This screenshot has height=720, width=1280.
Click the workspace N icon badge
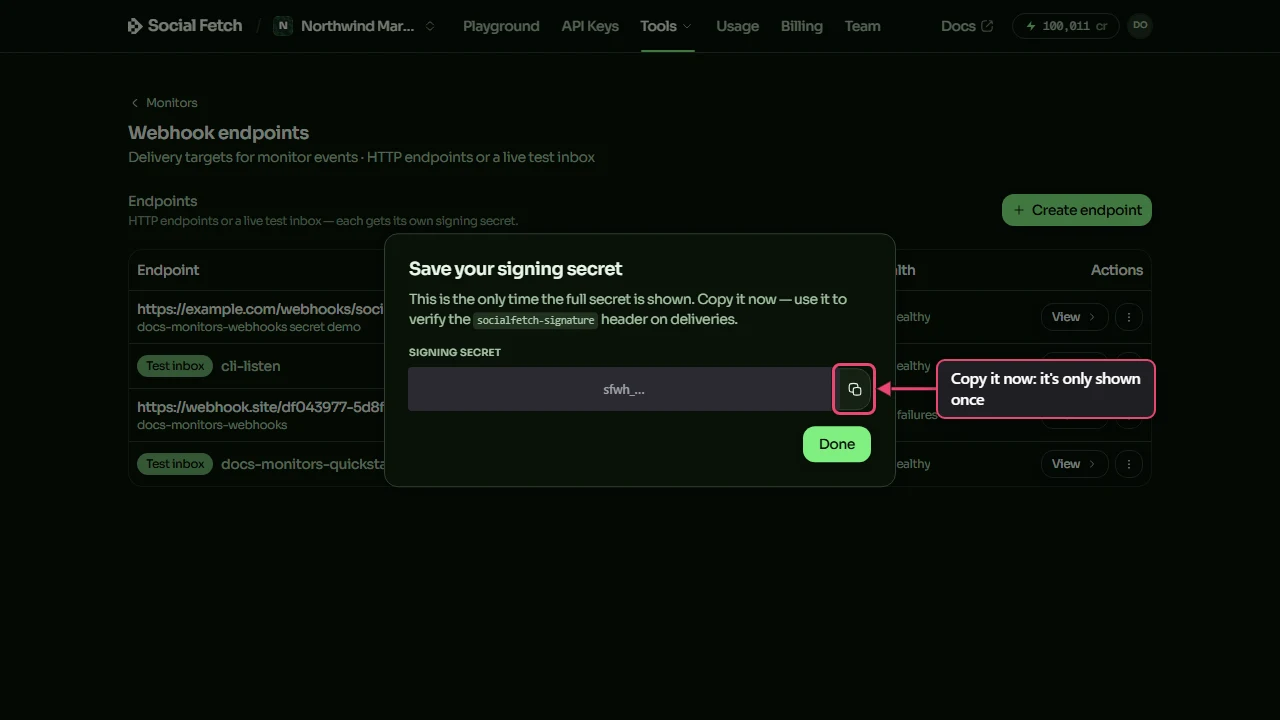click(283, 26)
